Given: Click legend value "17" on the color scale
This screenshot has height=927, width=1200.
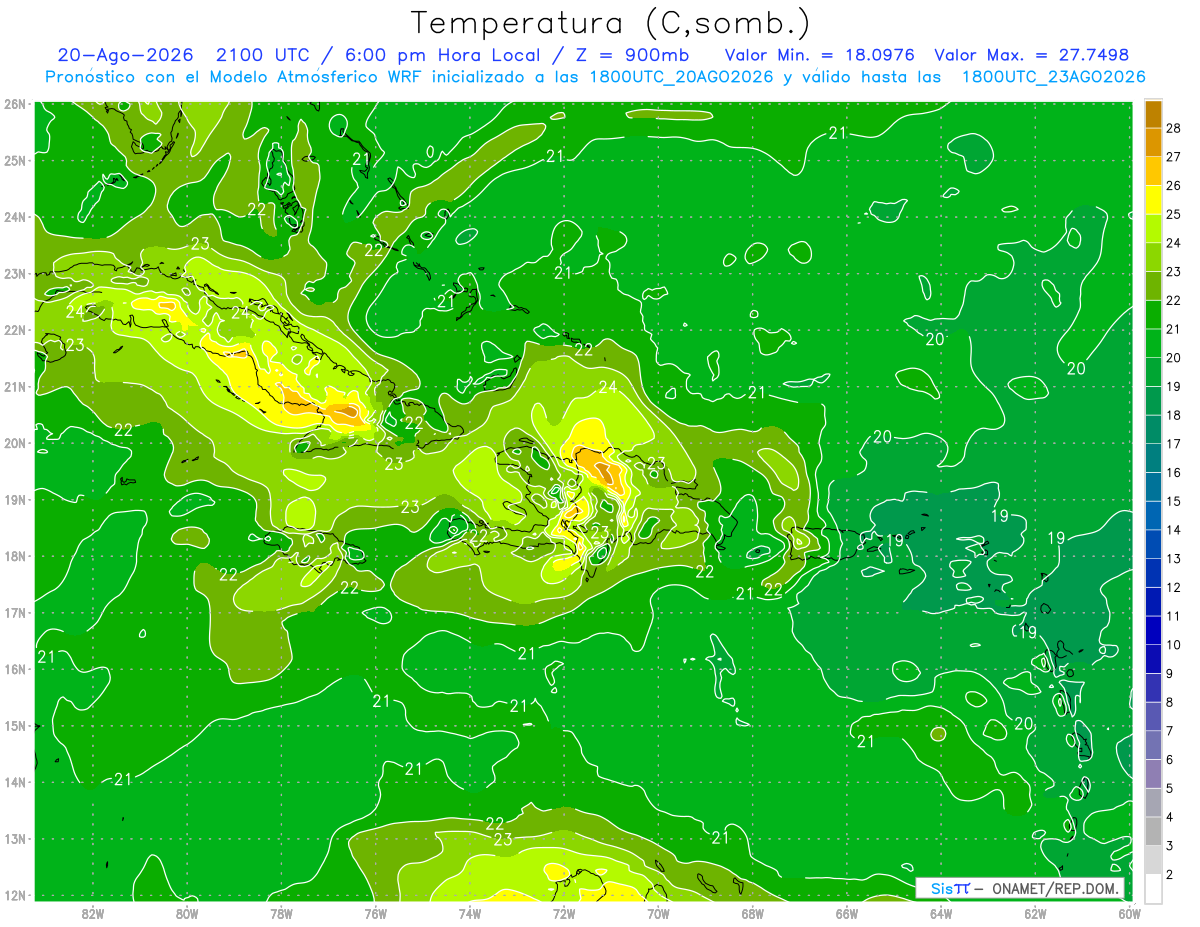Looking at the screenshot, I should tap(1174, 444).
